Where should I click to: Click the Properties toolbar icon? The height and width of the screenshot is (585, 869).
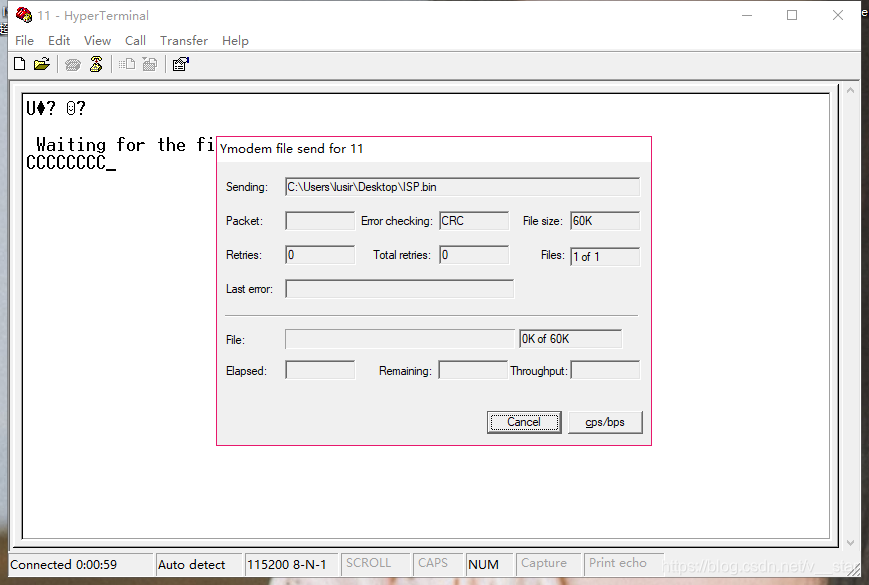(x=181, y=64)
